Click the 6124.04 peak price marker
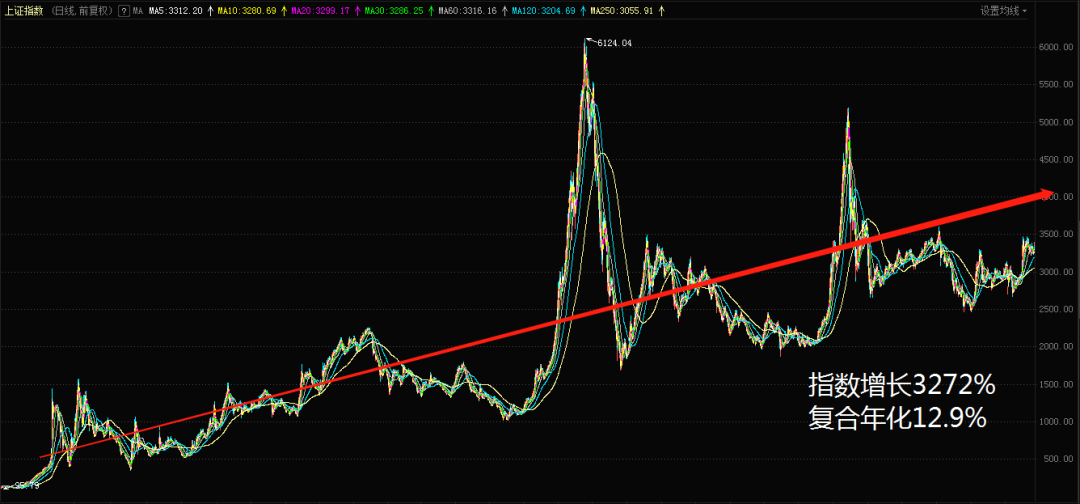Image resolution: width=1080 pixels, height=504 pixels. coord(614,43)
